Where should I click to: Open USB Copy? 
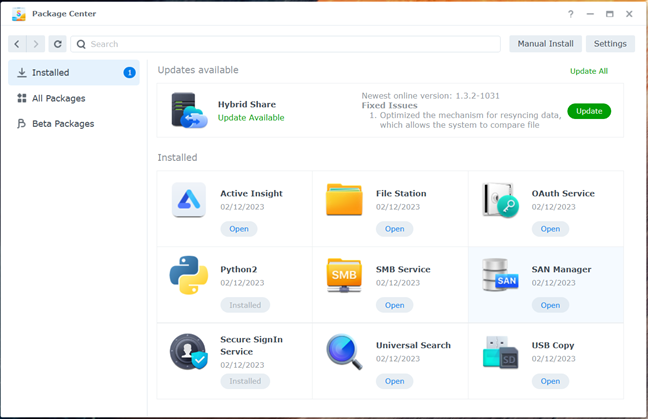(x=550, y=381)
